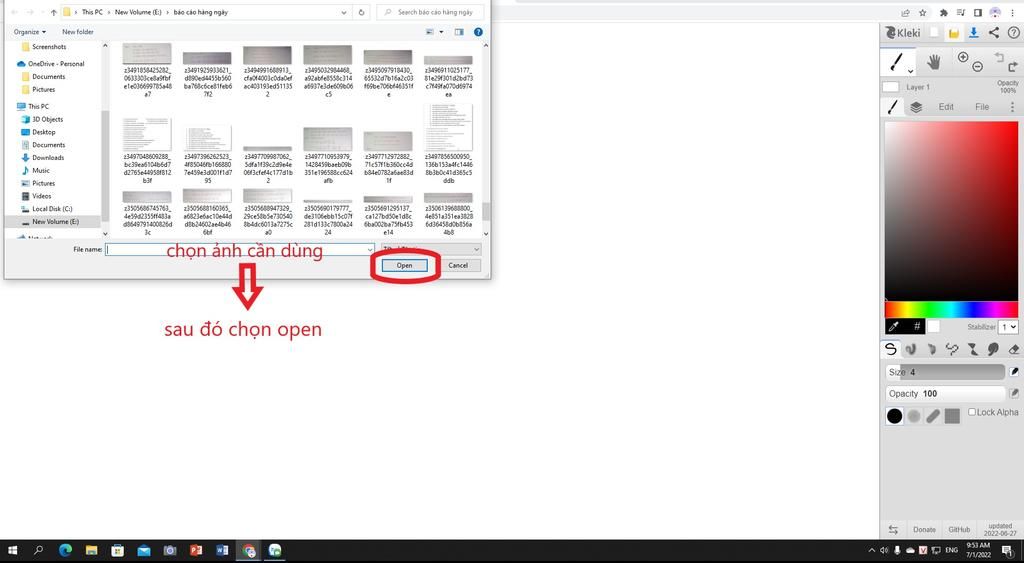The height and width of the screenshot is (563, 1024).
Task: Select the smudge brush type
Action: click(x=993, y=349)
